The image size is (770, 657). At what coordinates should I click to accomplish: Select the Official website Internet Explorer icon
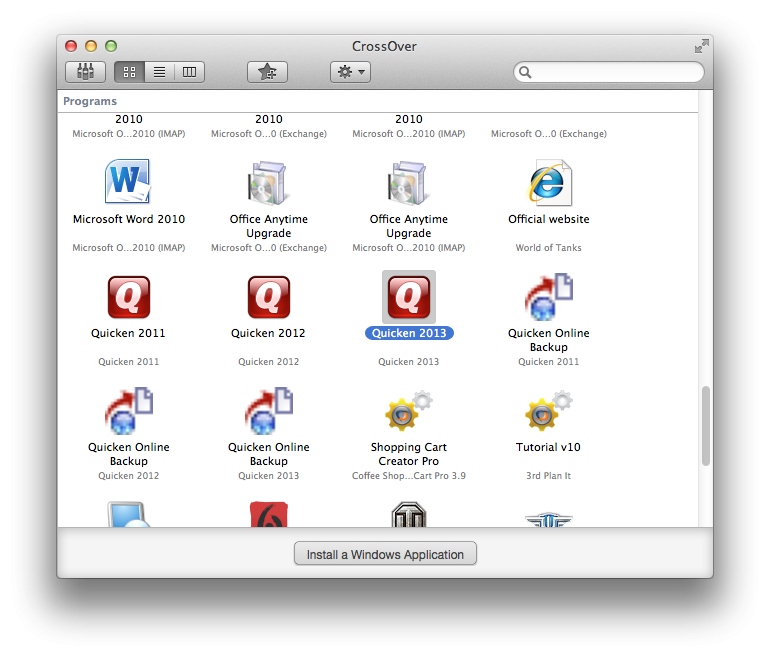click(550, 182)
